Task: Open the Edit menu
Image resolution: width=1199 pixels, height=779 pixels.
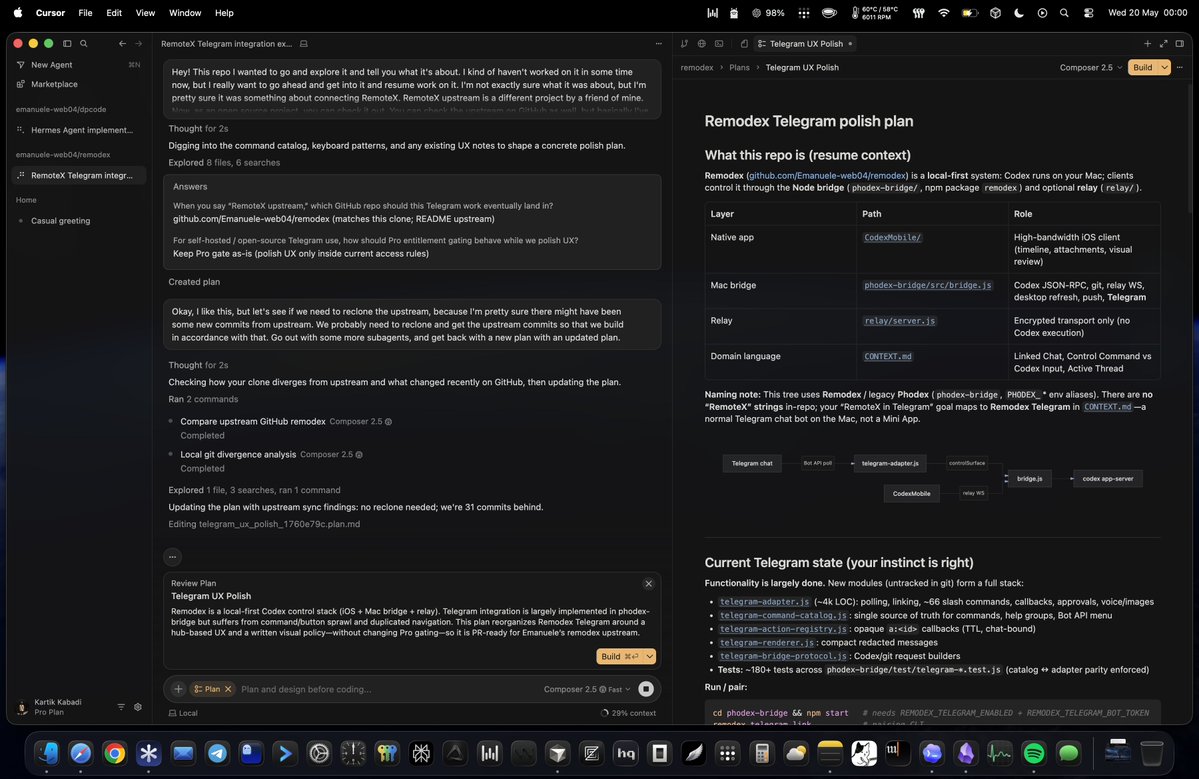Action: pos(114,13)
